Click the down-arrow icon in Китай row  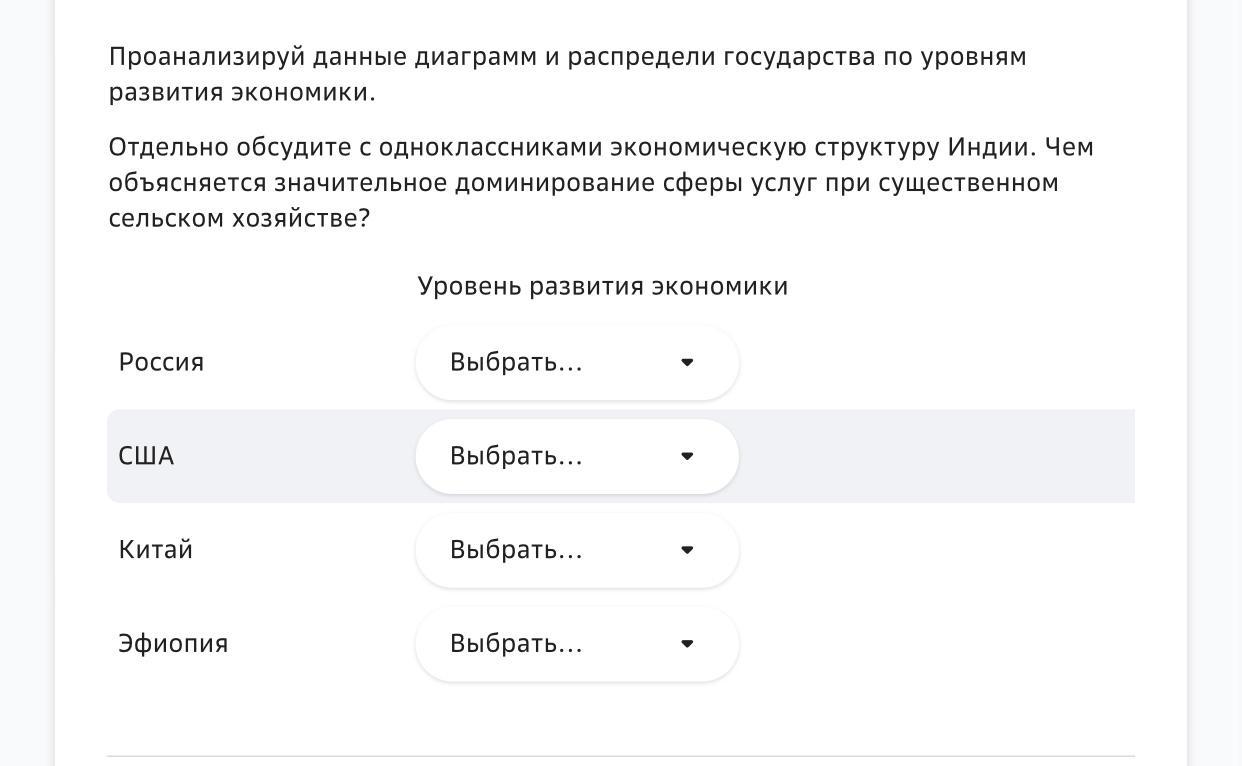[x=687, y=551]
